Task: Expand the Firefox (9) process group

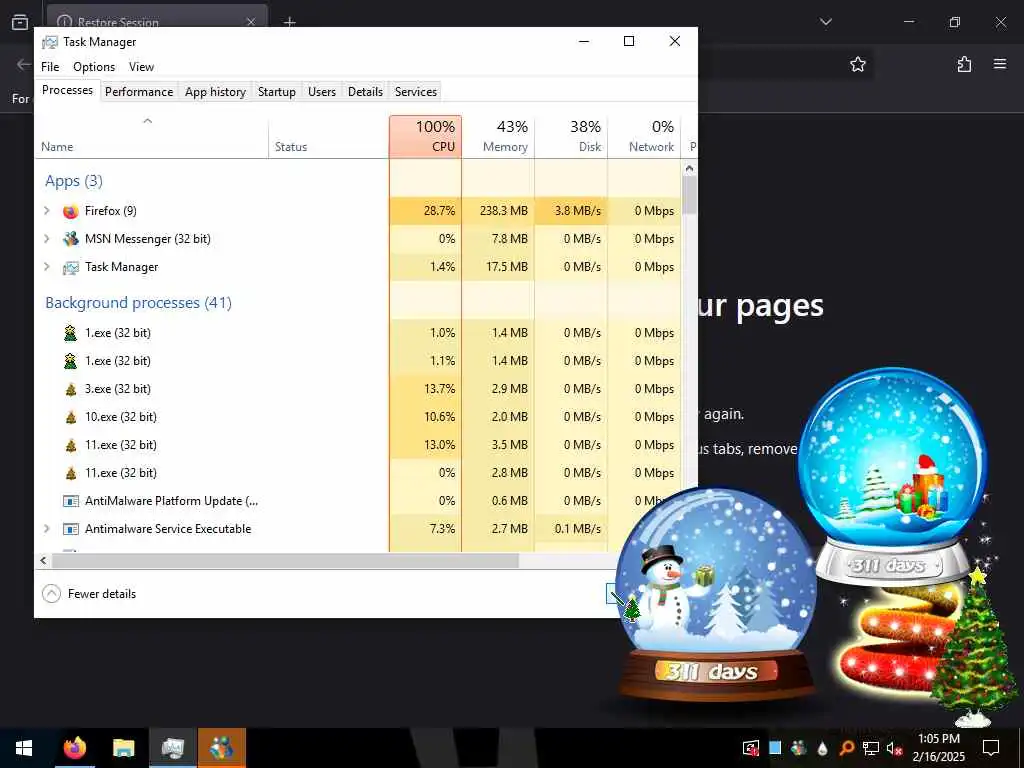Action: click(x=46, y=211)
